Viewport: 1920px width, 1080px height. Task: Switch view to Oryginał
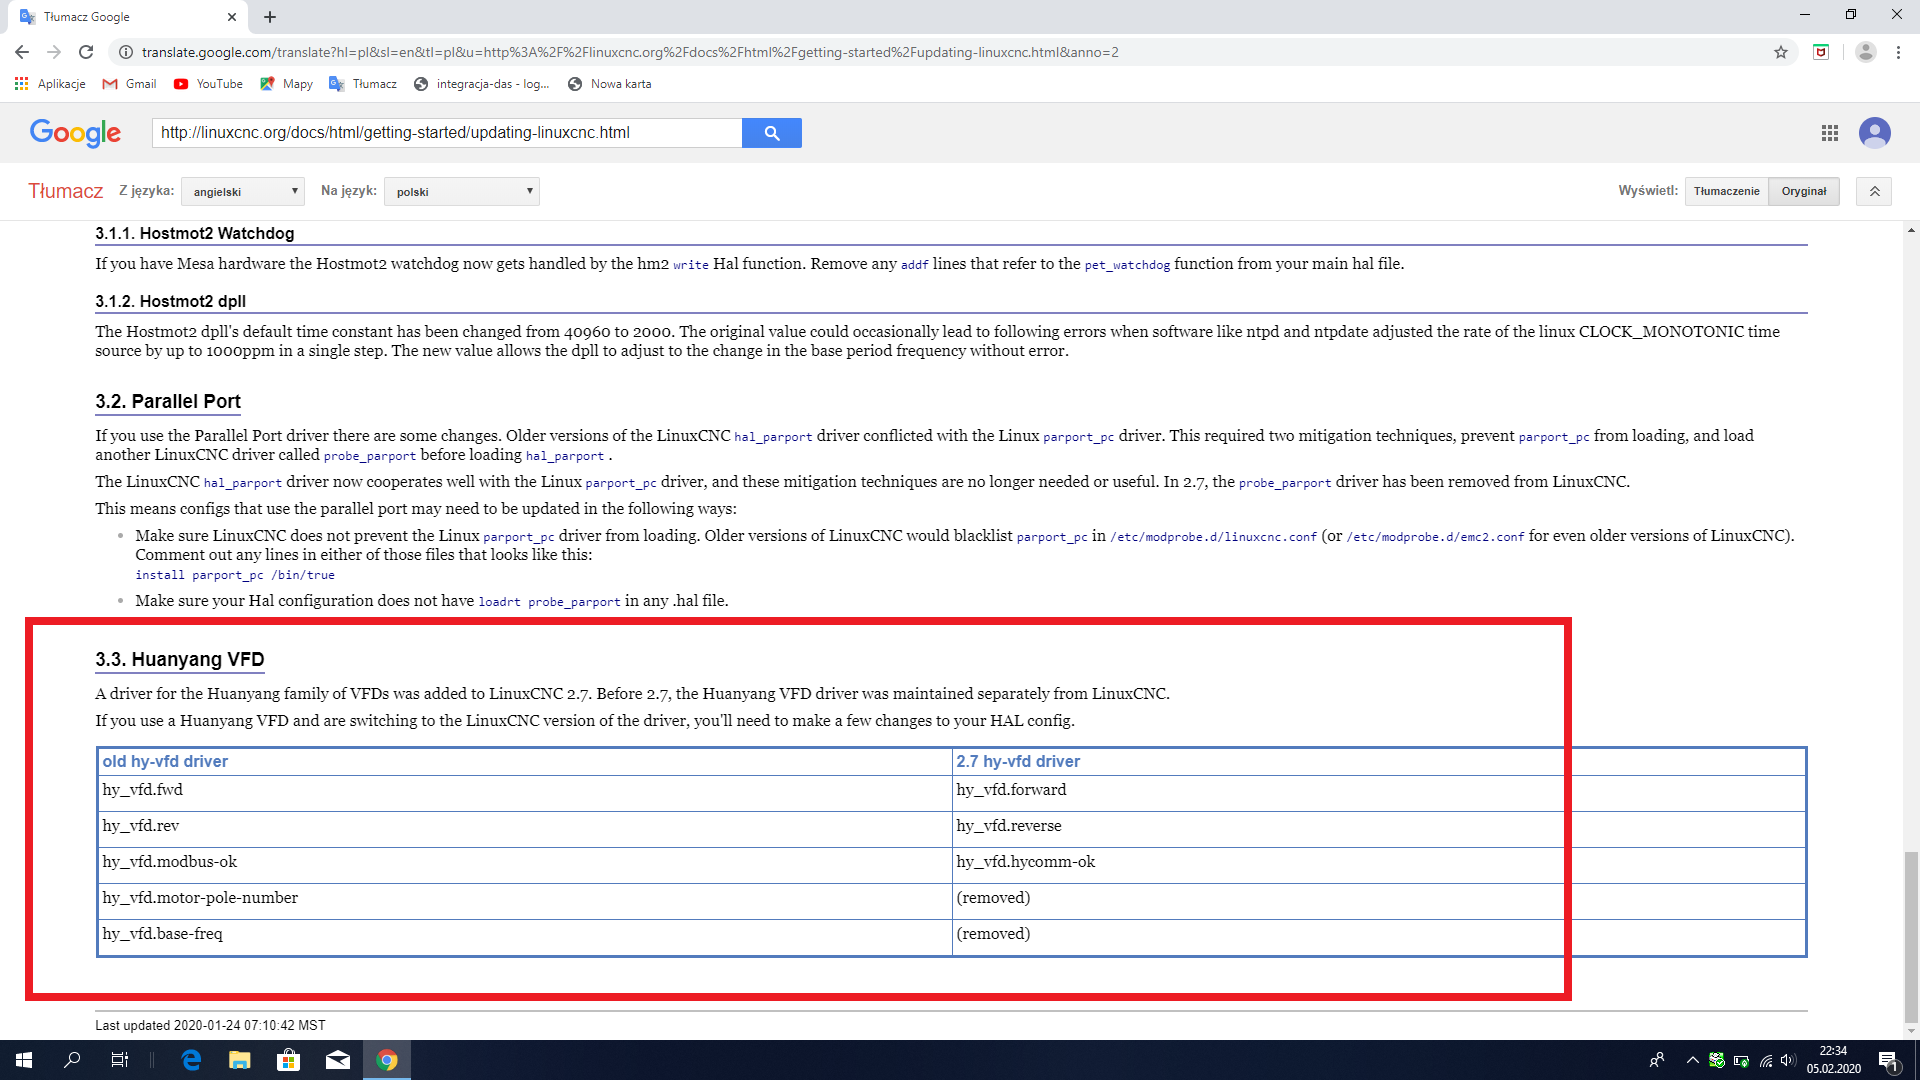click(1804, 192)
